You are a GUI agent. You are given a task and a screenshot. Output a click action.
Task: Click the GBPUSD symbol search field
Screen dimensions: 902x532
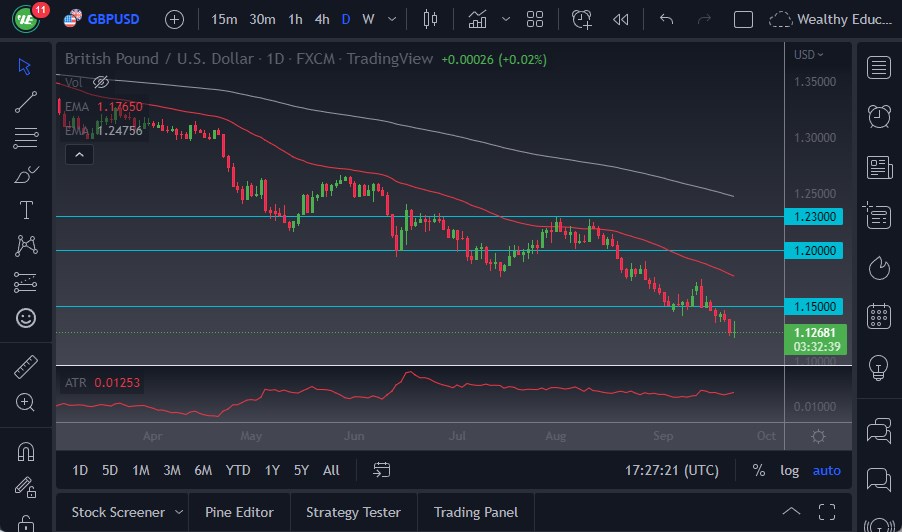click(x=111, y=19)
